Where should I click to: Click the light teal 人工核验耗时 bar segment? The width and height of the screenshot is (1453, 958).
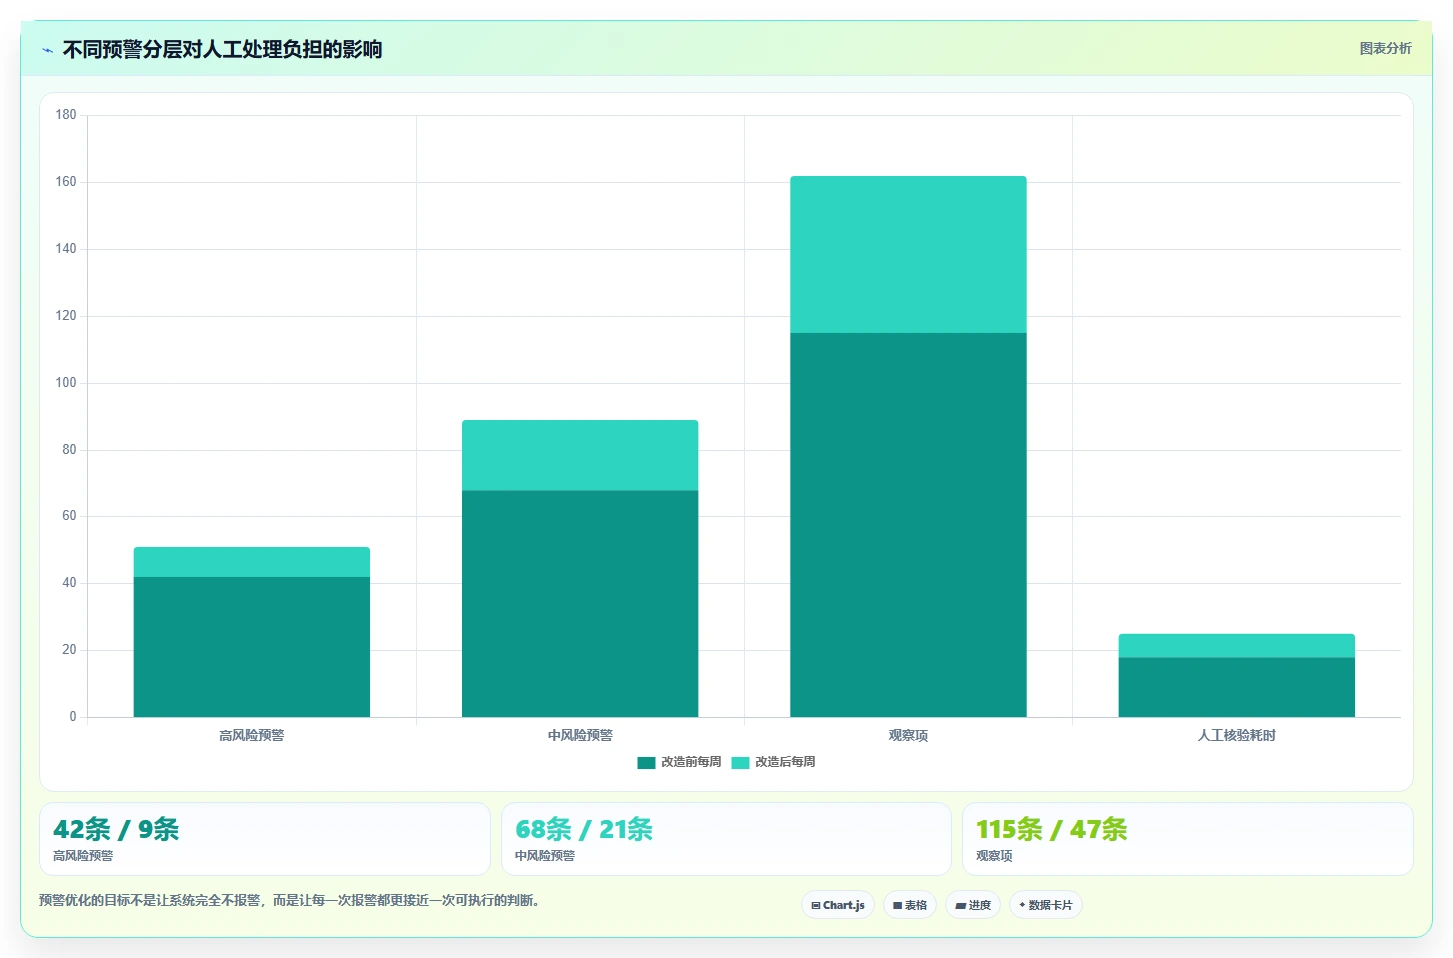(x=1236, y=646)
